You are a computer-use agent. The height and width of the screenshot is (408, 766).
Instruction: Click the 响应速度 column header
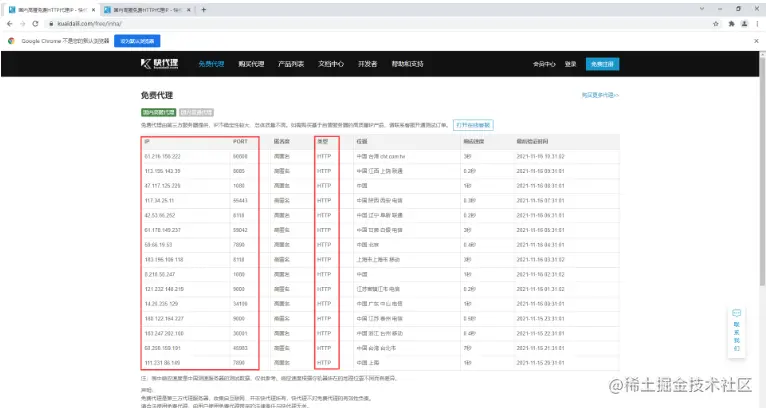click(473, 141)
